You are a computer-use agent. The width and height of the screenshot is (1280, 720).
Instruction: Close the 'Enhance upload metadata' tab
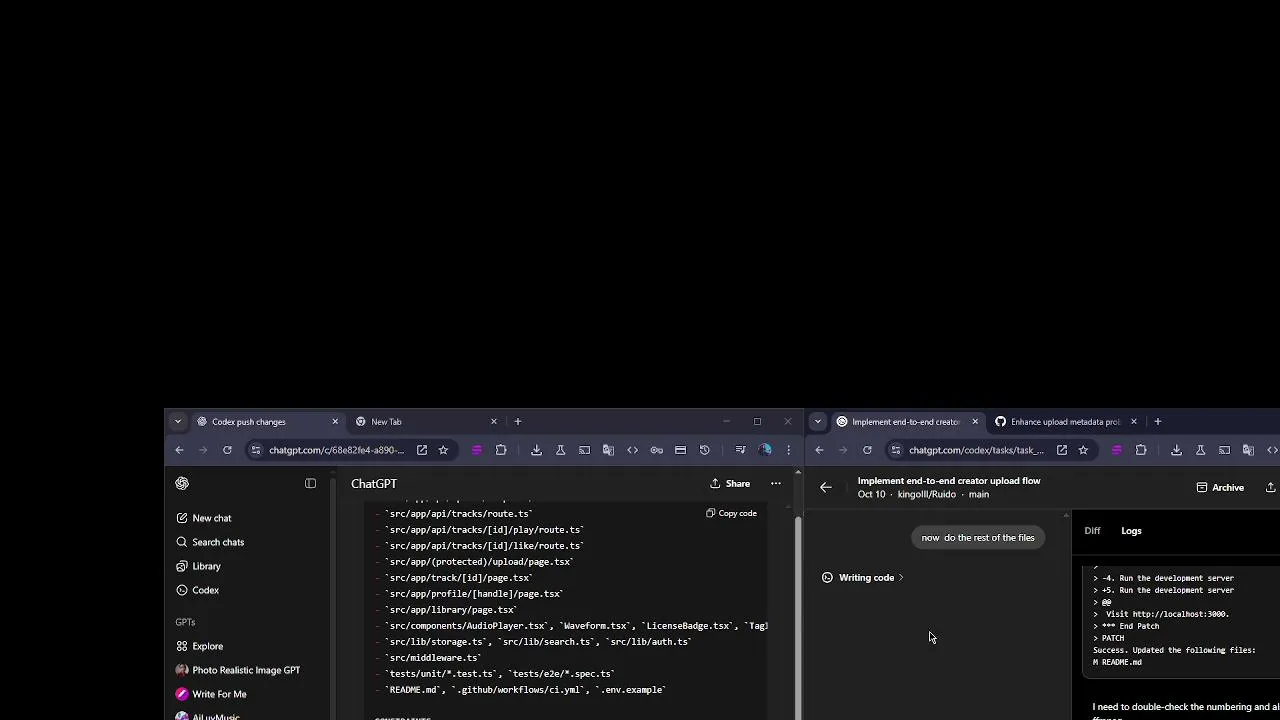coord(1133,422)
